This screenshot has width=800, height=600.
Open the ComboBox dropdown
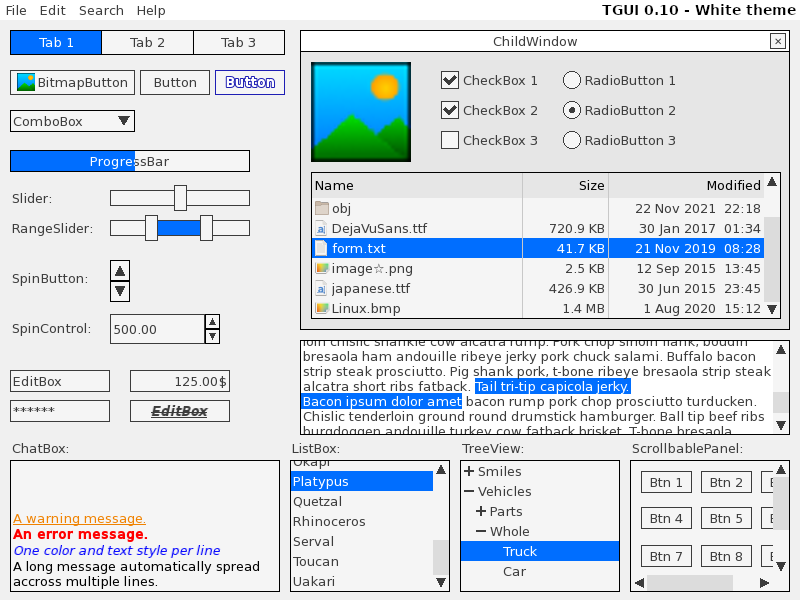click(x=123, y=120)
